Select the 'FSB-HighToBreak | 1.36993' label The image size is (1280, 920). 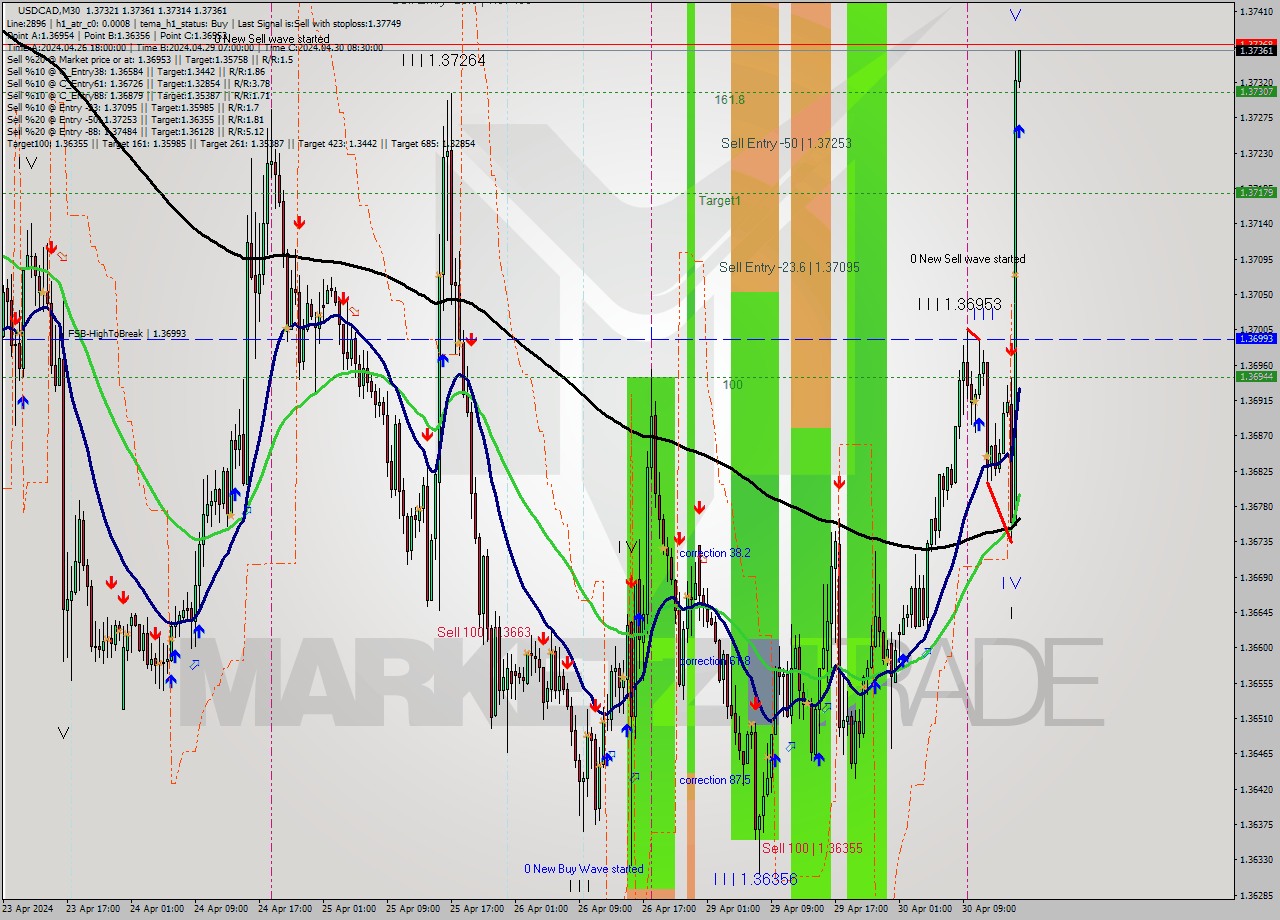(127, 334)
